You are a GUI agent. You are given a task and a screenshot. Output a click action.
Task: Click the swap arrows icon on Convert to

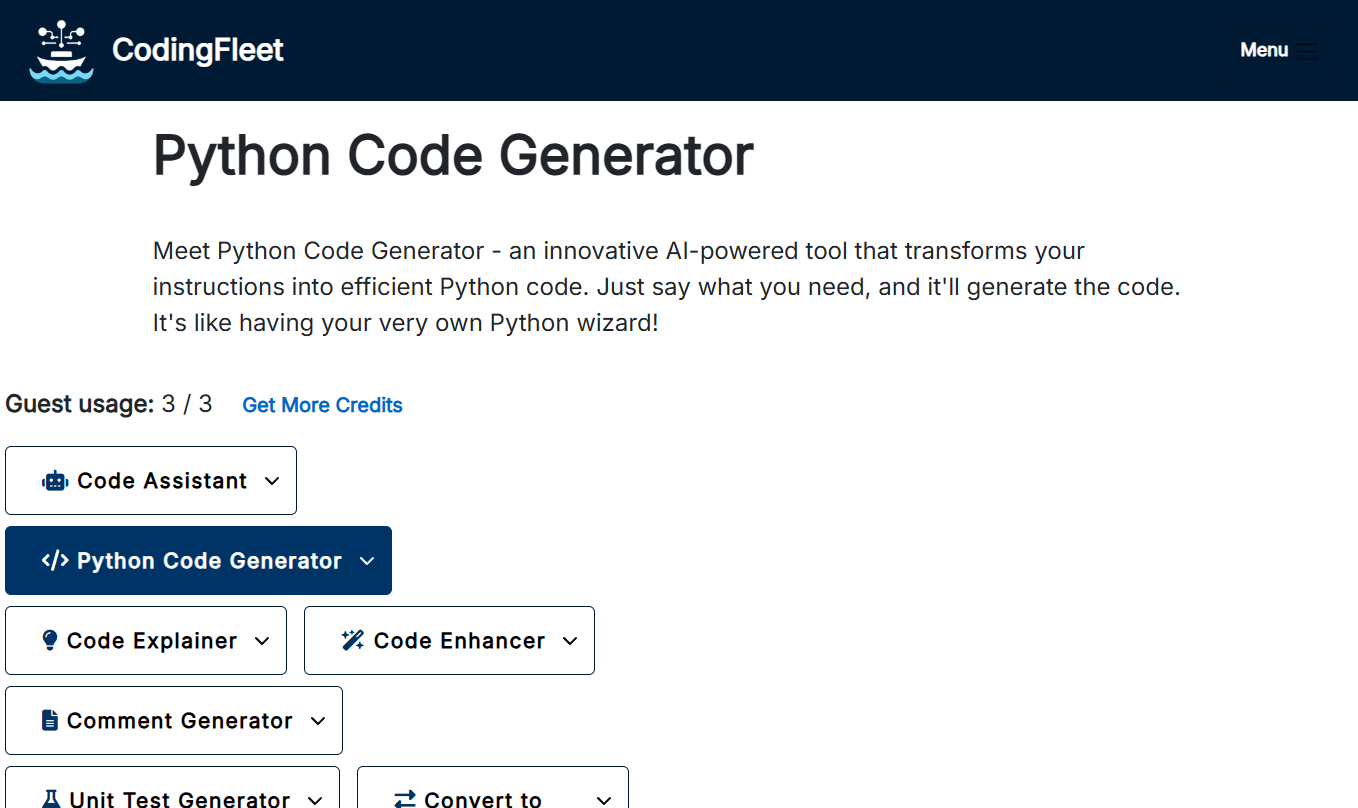[404, 799]
